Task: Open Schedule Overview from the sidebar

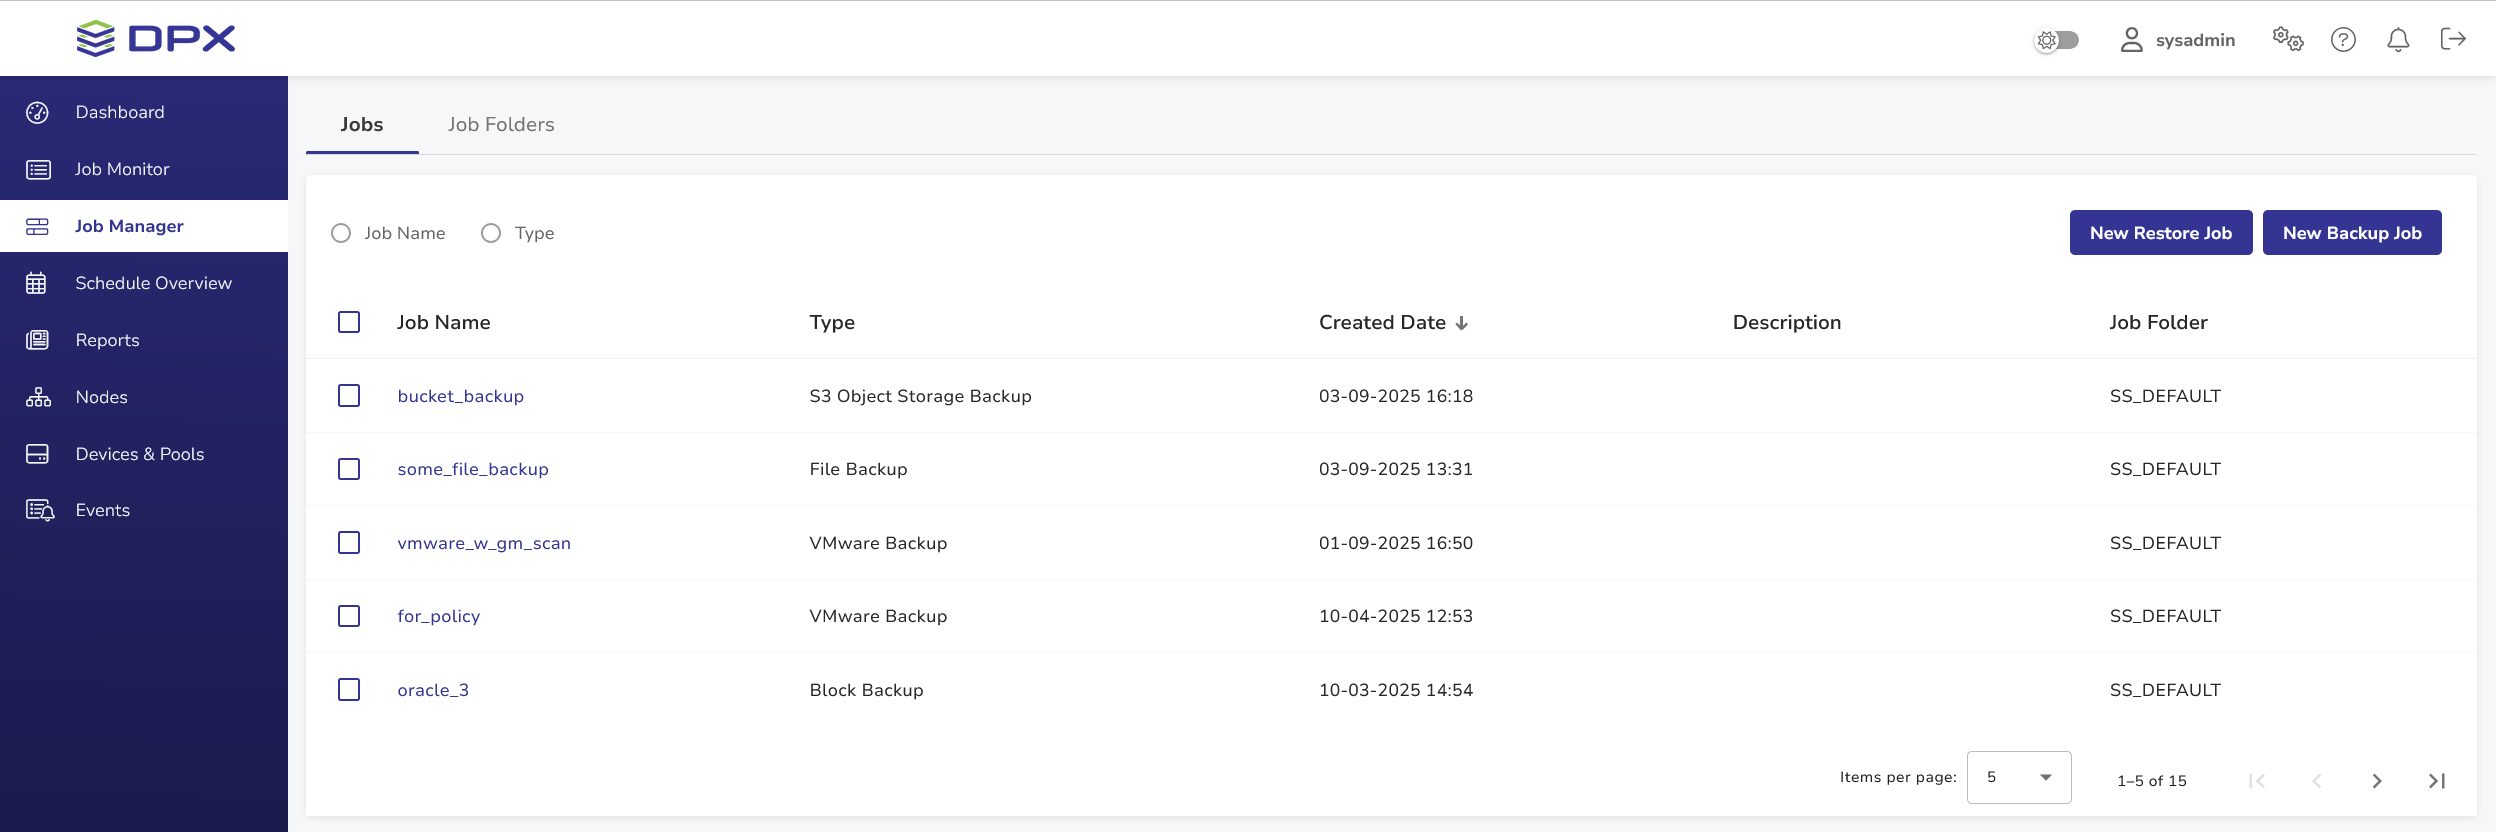Action: pos(153,283)
